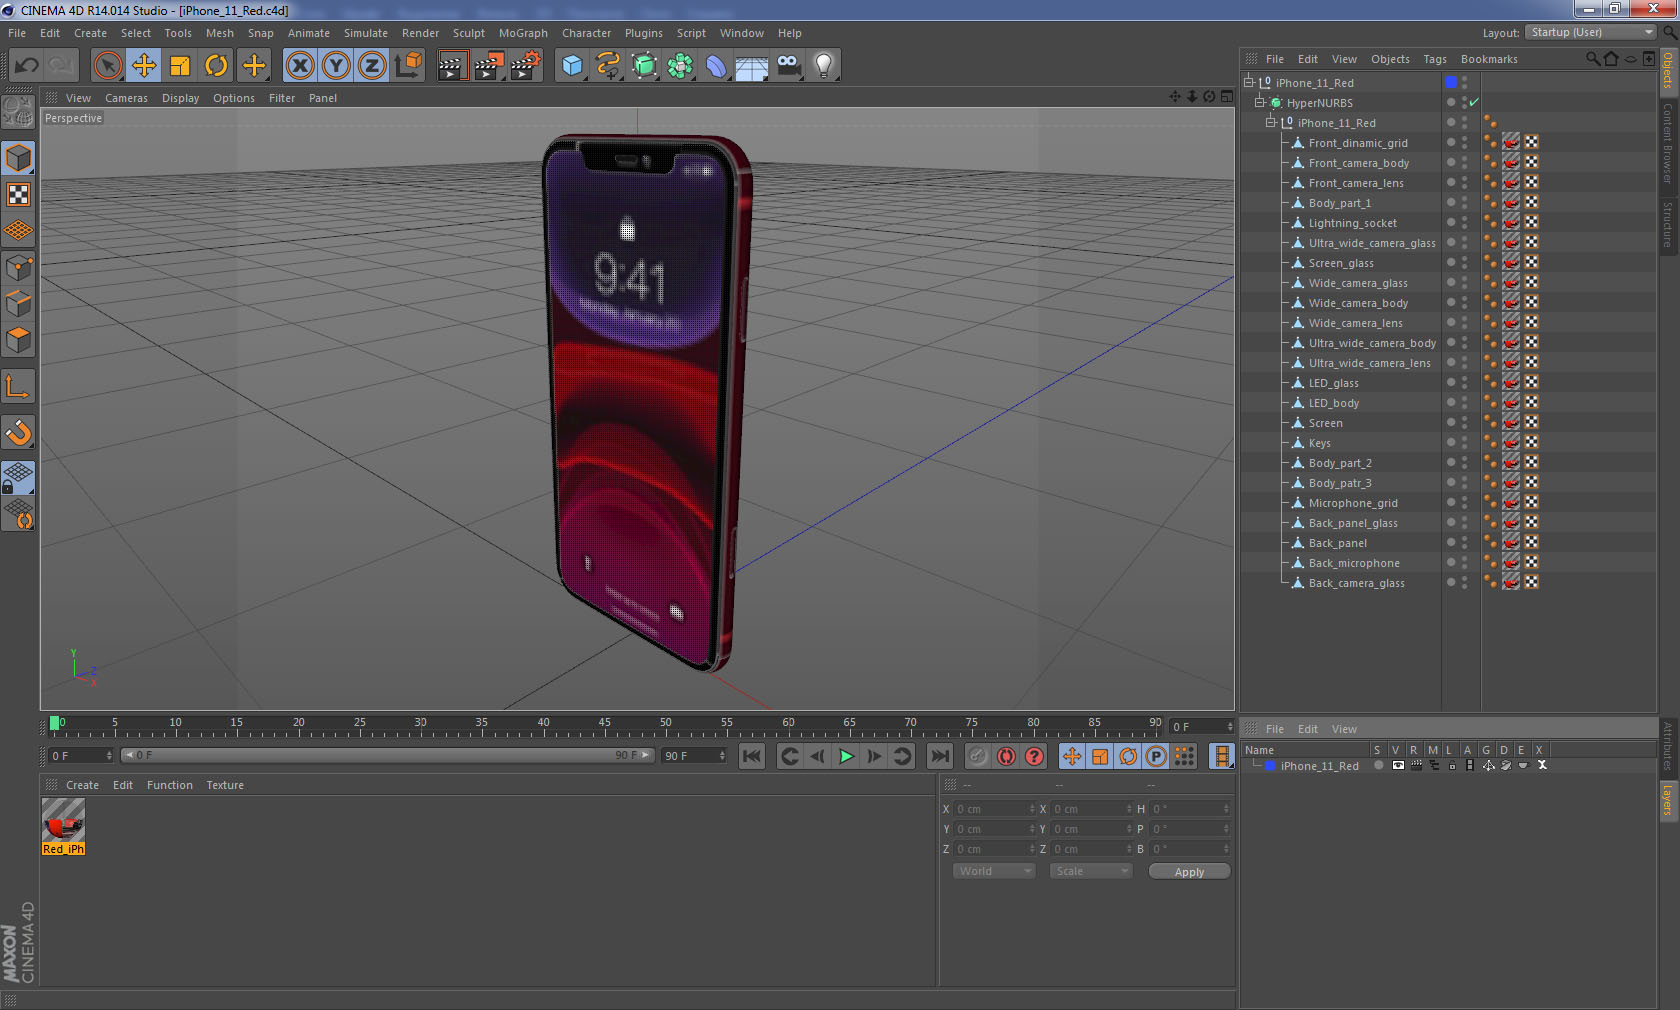
Task: Open the deformer objects icon
Action: point(717,66)
